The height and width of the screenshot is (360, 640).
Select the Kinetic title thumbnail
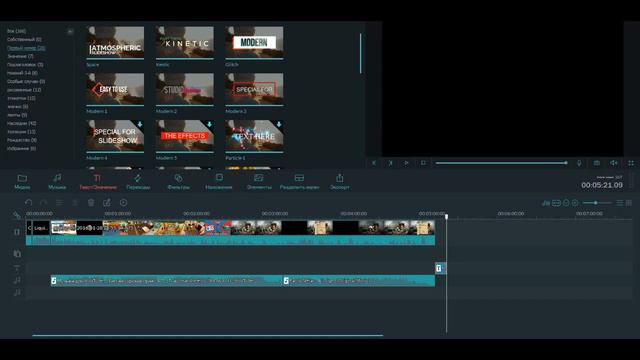tap(184, 43)
